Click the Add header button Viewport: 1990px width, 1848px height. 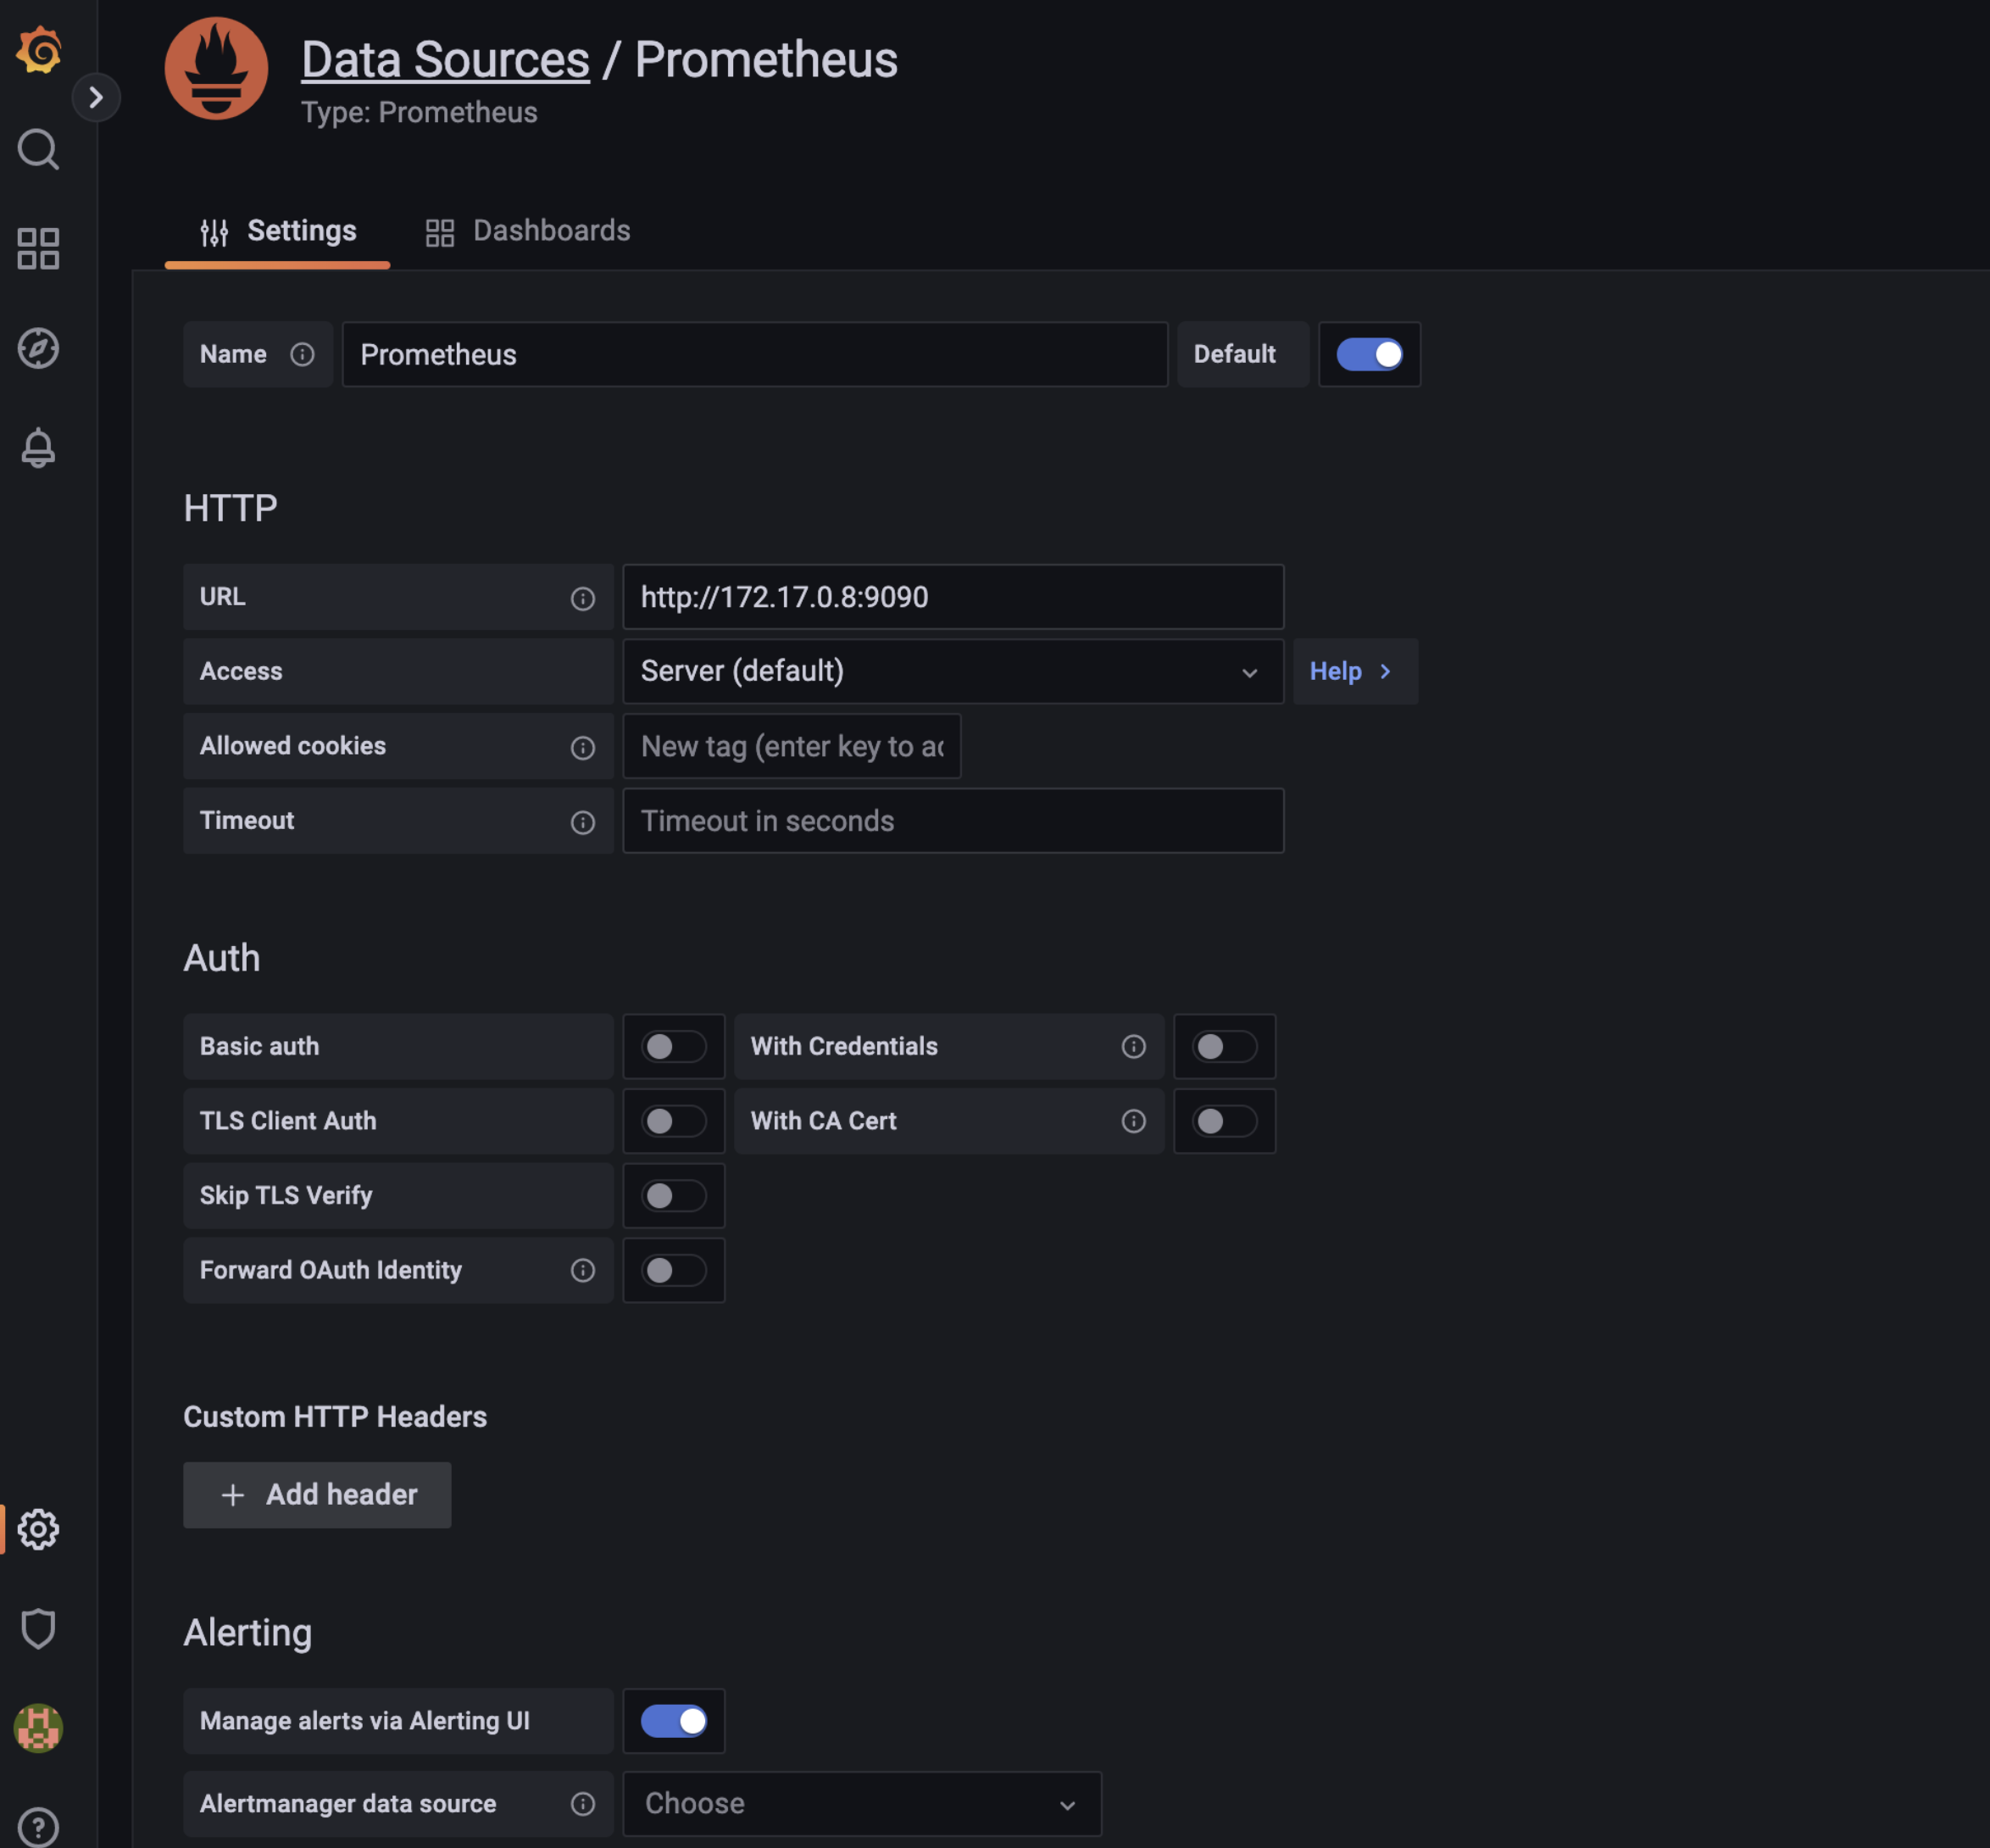click(x=317, y=1495)
